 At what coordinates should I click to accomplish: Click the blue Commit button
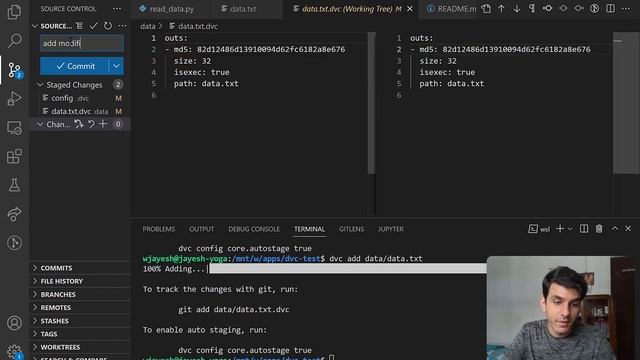75,66
